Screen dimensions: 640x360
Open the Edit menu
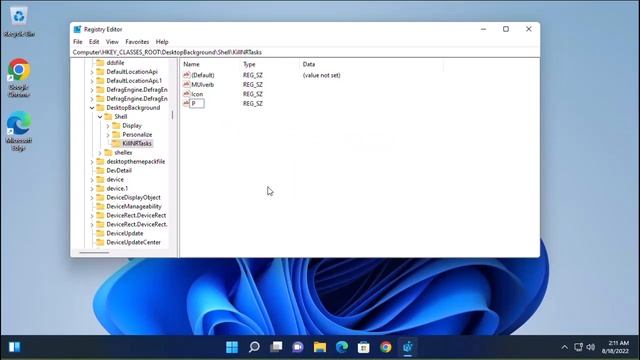[94, 42]
